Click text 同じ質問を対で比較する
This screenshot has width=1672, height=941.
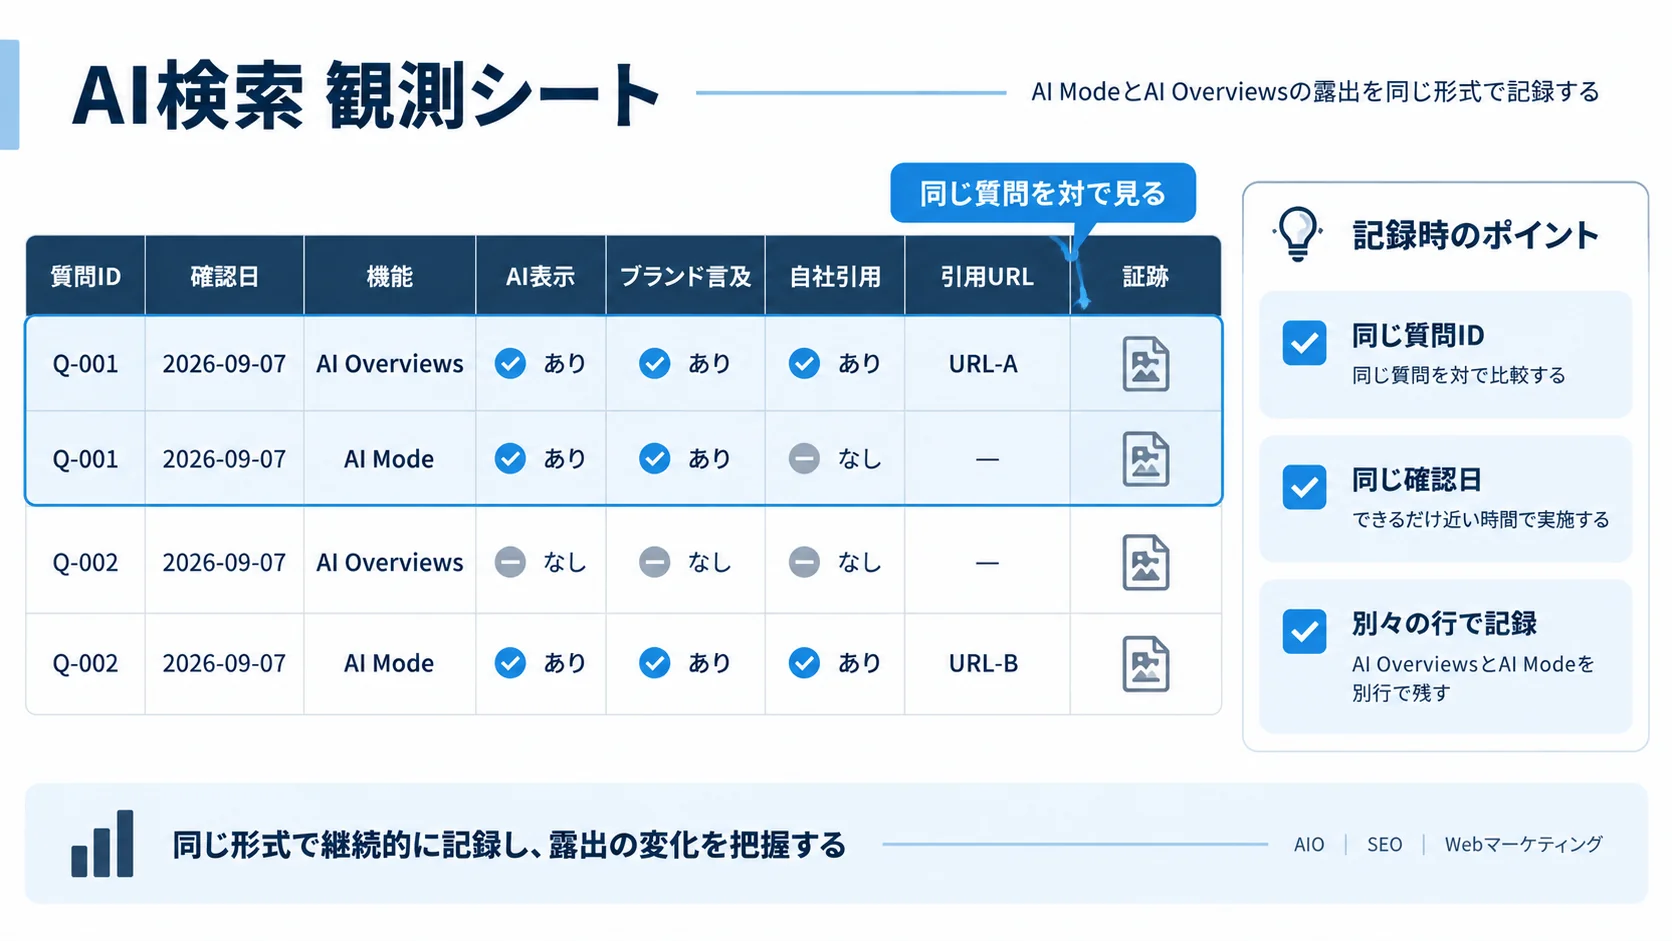point(1459,375)
